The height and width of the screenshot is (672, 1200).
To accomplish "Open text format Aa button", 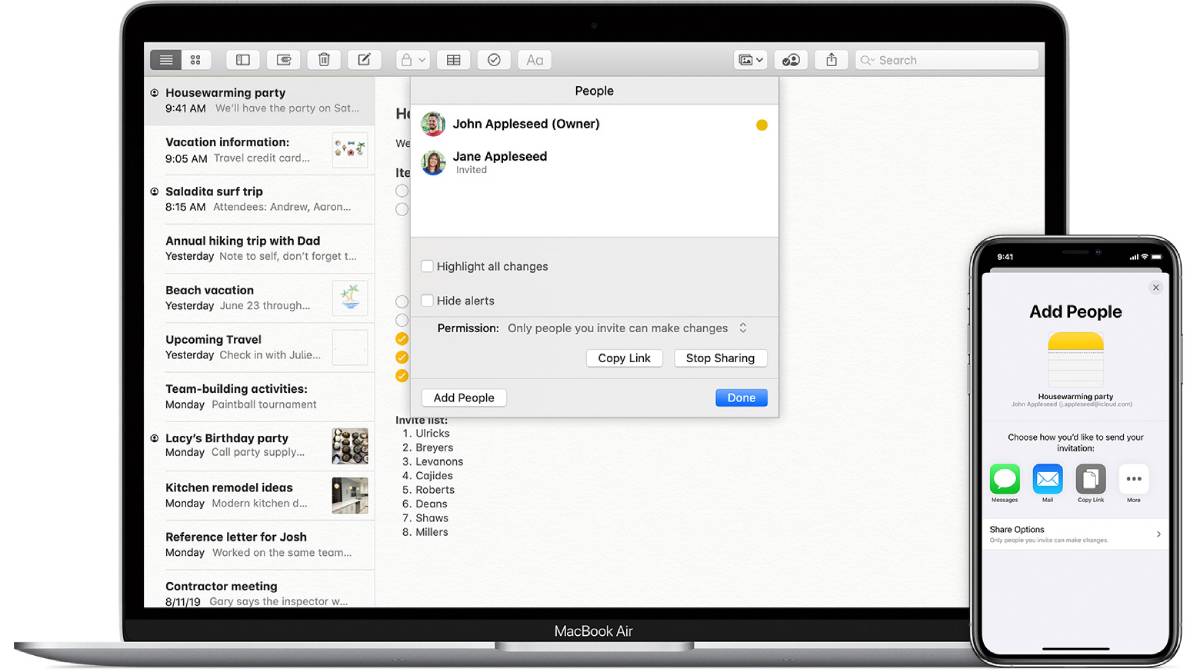I will 535,60.
